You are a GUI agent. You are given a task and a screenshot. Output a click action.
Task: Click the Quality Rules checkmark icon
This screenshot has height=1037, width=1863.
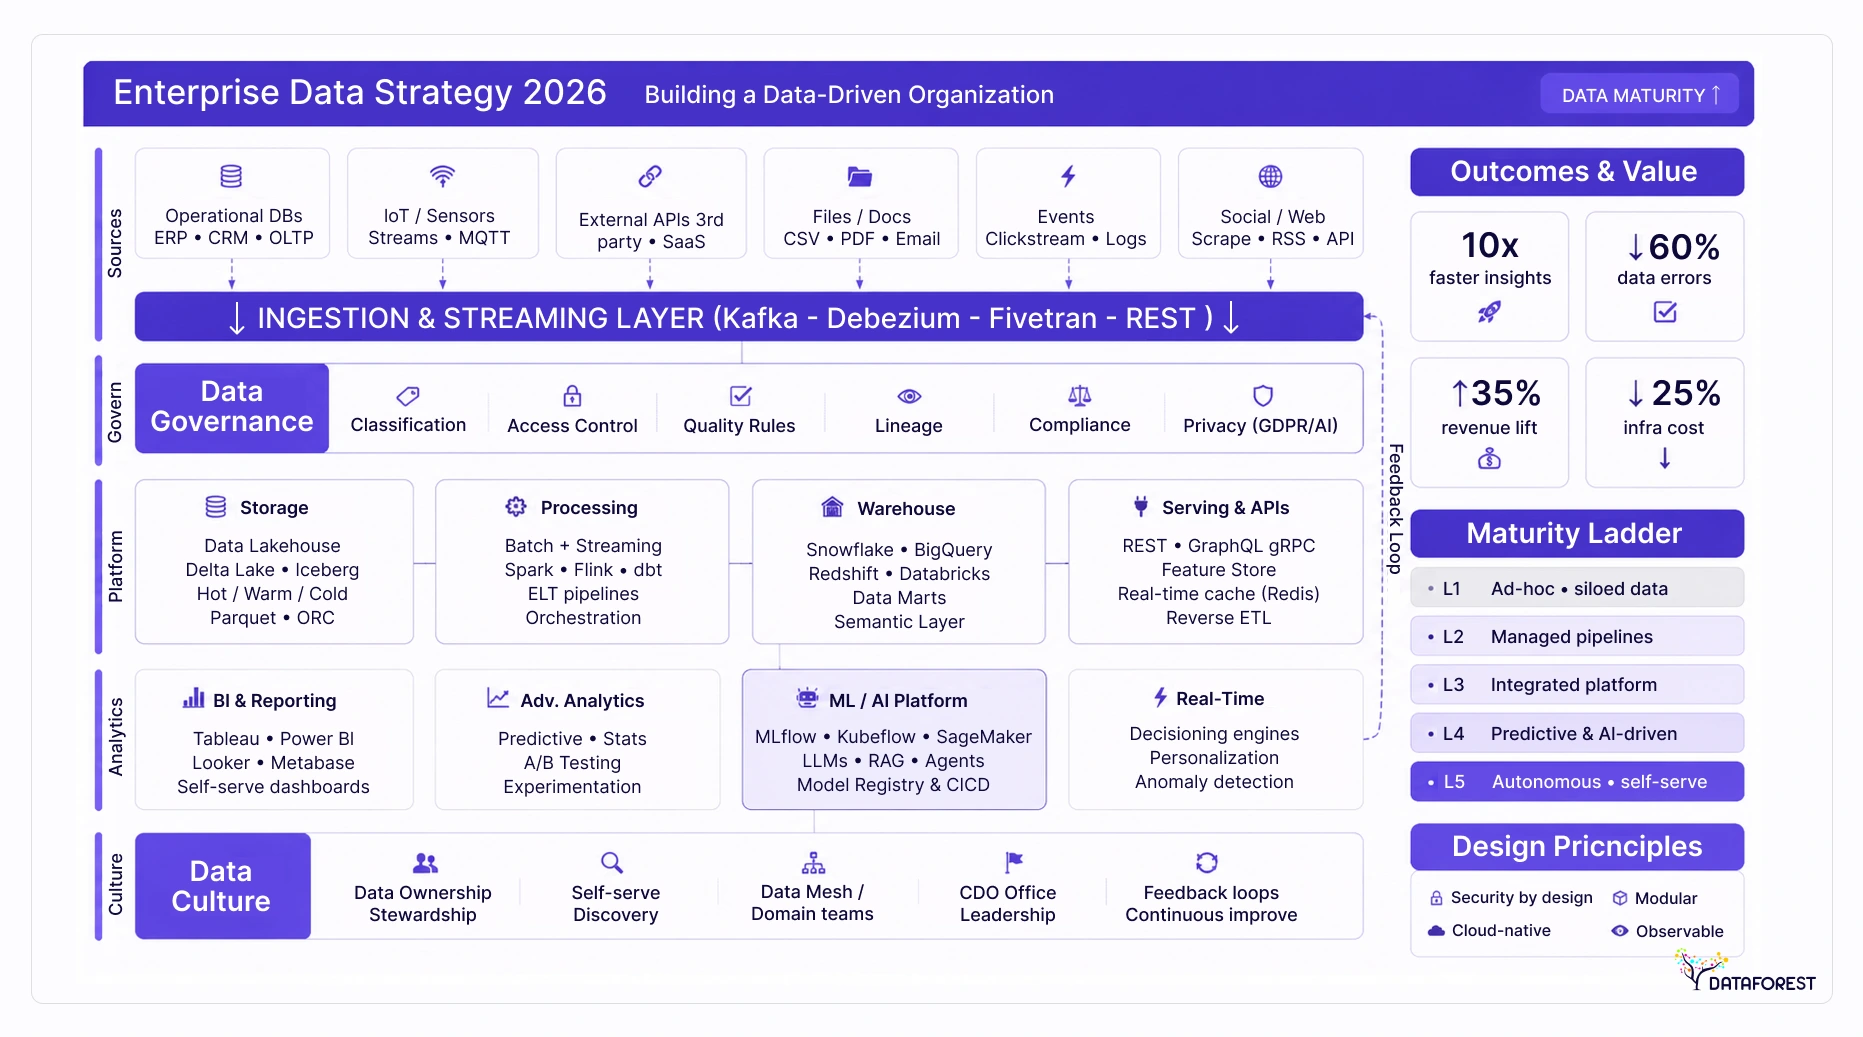(740, 396)
